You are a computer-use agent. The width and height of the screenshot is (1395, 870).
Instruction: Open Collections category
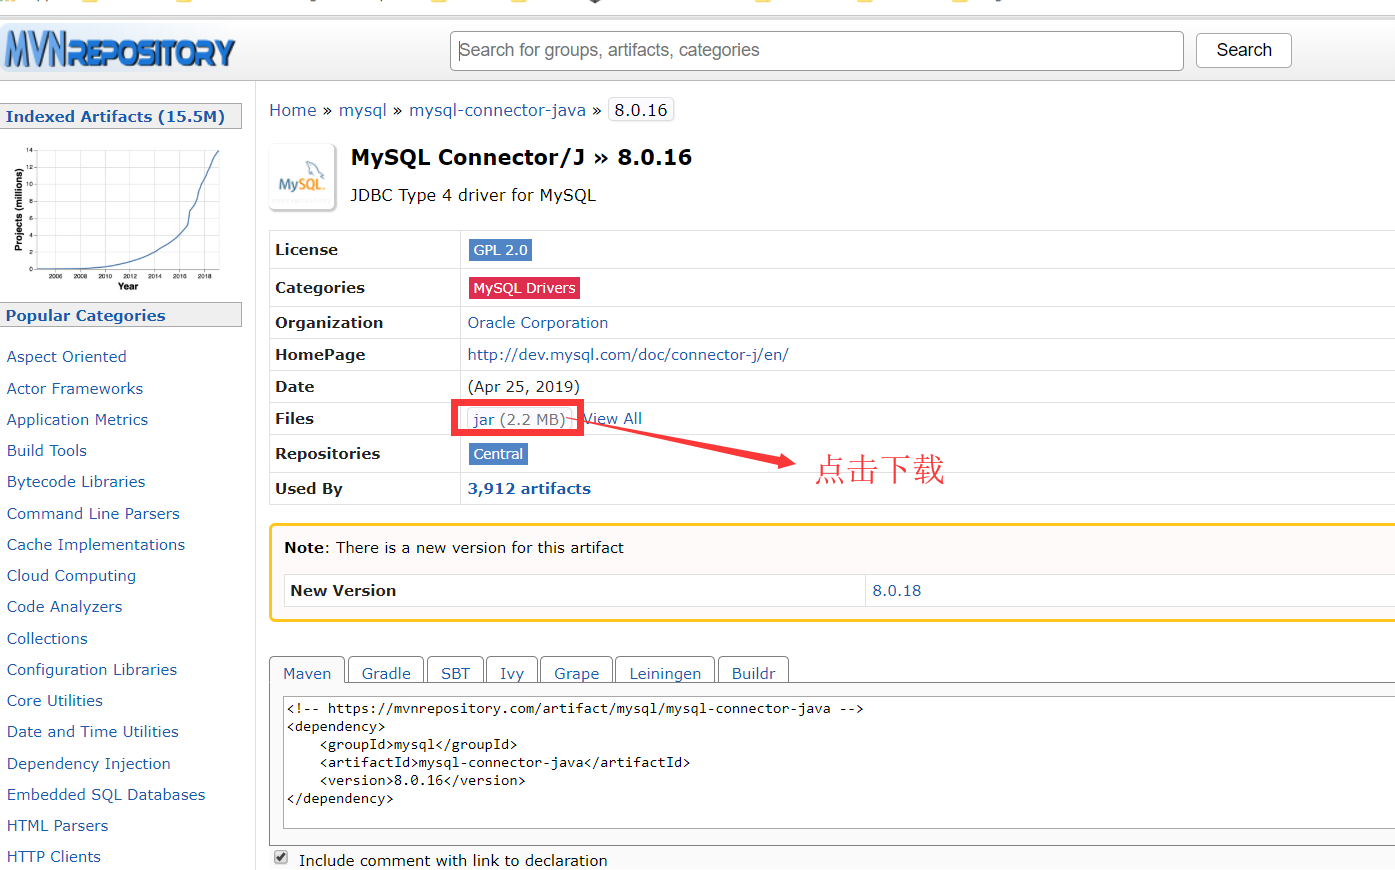47,639
